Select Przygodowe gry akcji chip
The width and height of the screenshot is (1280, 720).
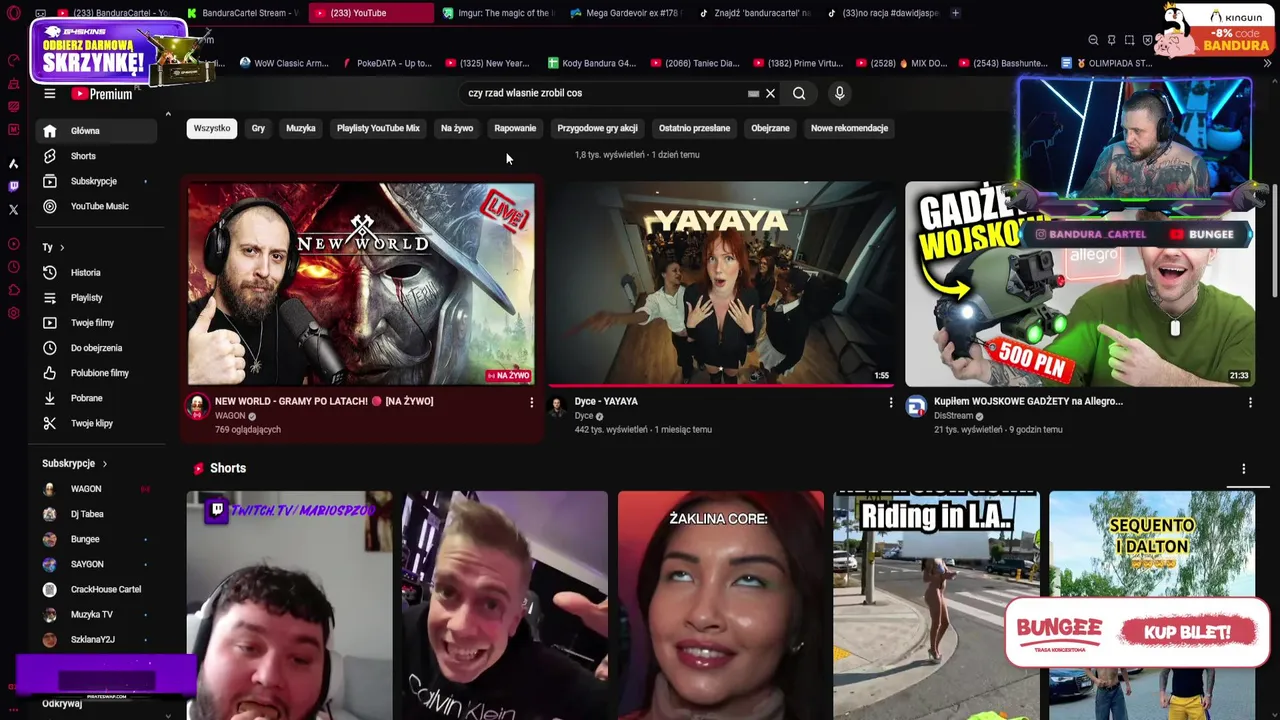click(597, 128)
